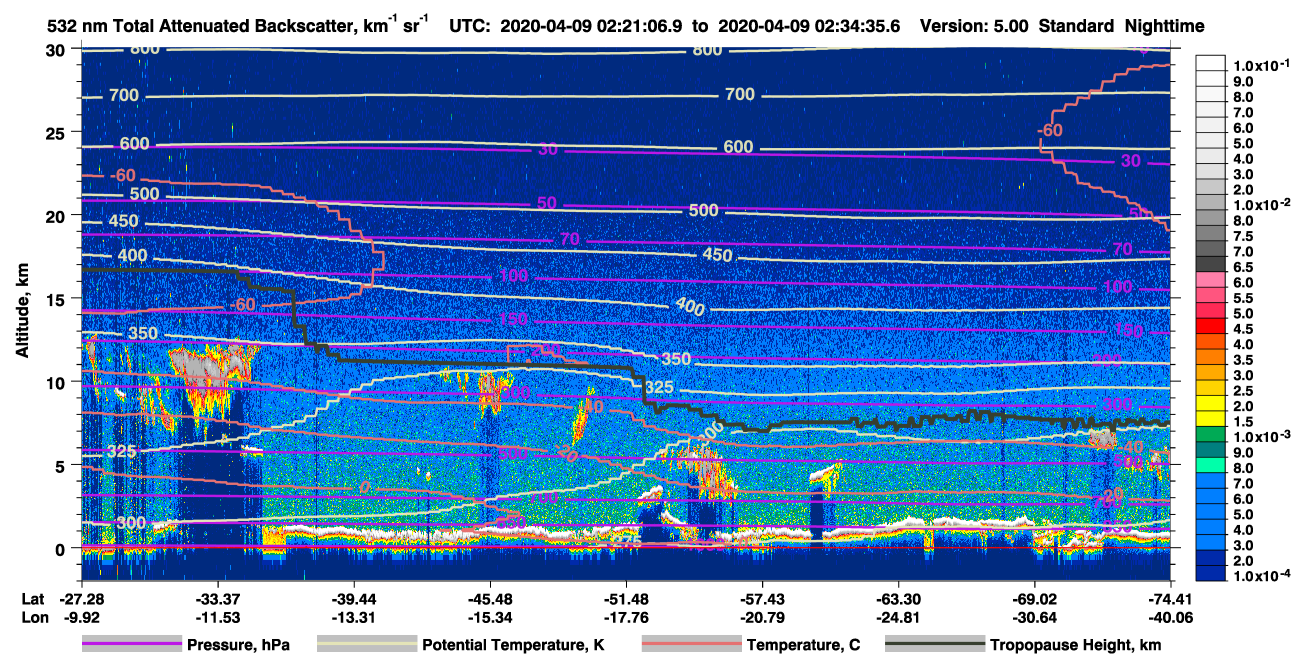Screen dimensions: 1300x667
Task: Click latitude value -51.48
Action: pos(626,598)
